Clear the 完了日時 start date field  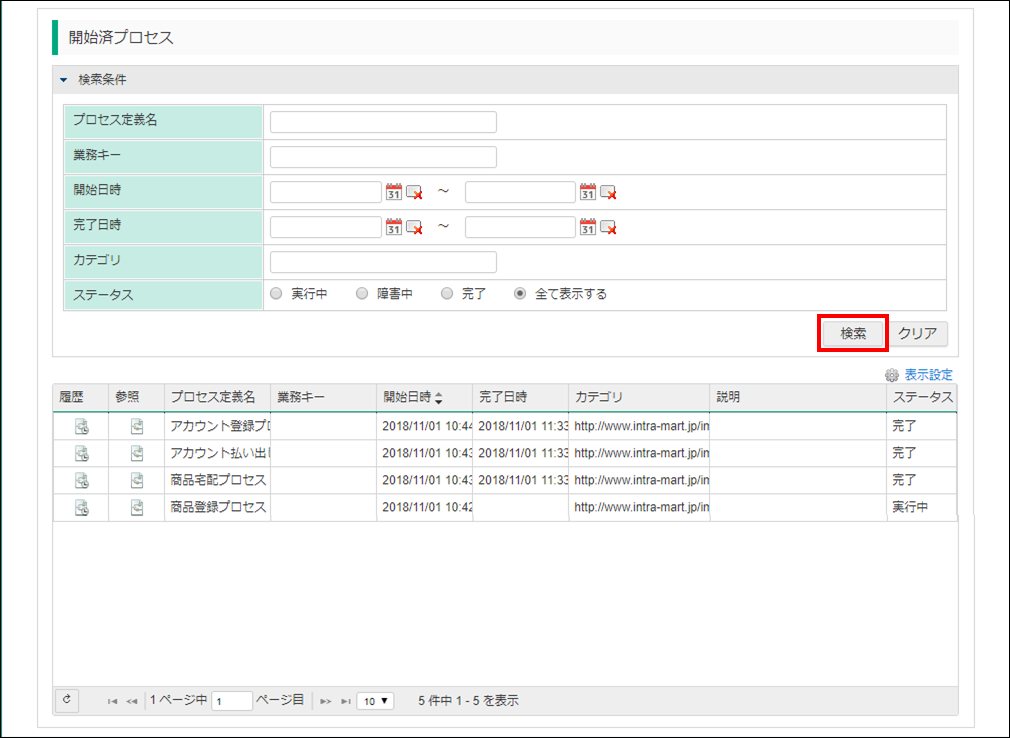414,227
